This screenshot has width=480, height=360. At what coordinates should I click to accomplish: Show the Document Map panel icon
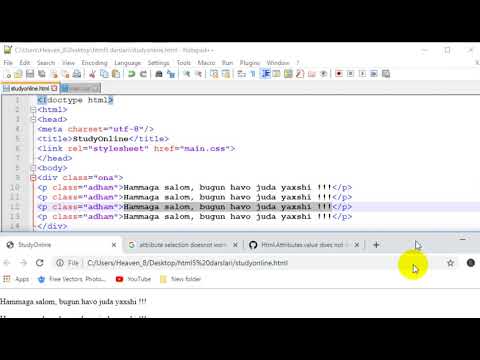click(x=288, y=74)
